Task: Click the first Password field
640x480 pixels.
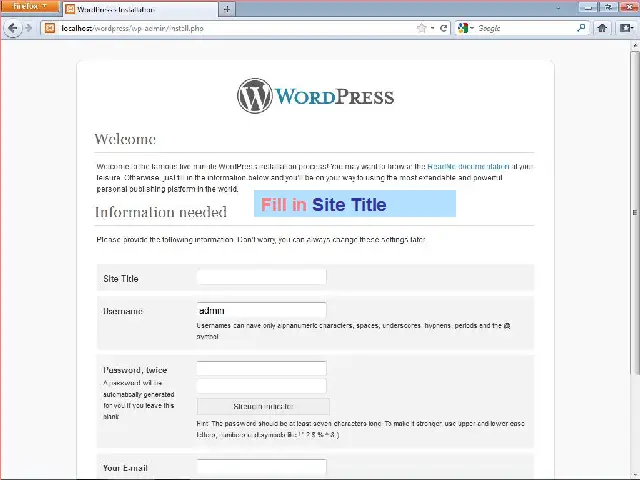Action: pos(262,368)
